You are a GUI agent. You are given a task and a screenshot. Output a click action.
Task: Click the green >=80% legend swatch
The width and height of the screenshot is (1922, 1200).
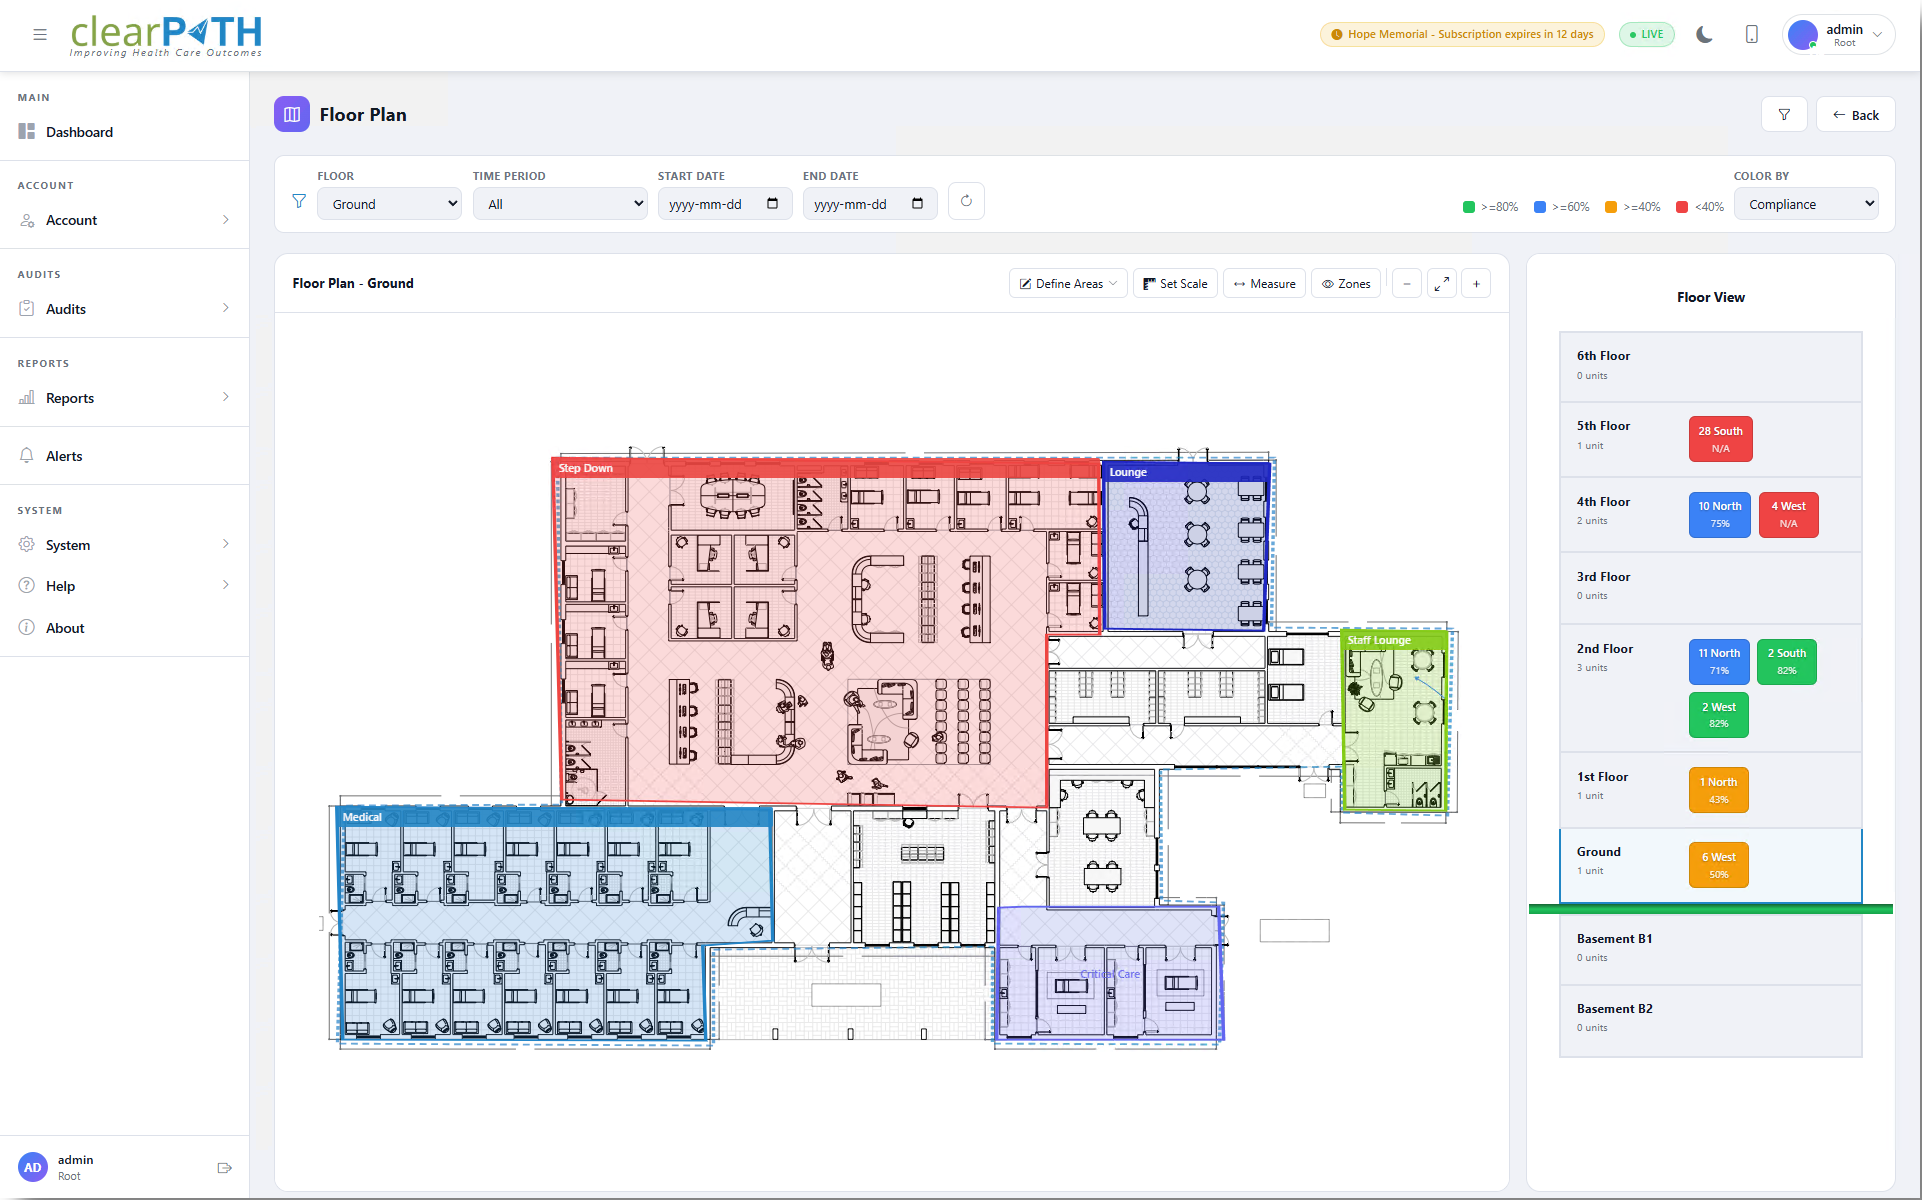pos(1470,207)
